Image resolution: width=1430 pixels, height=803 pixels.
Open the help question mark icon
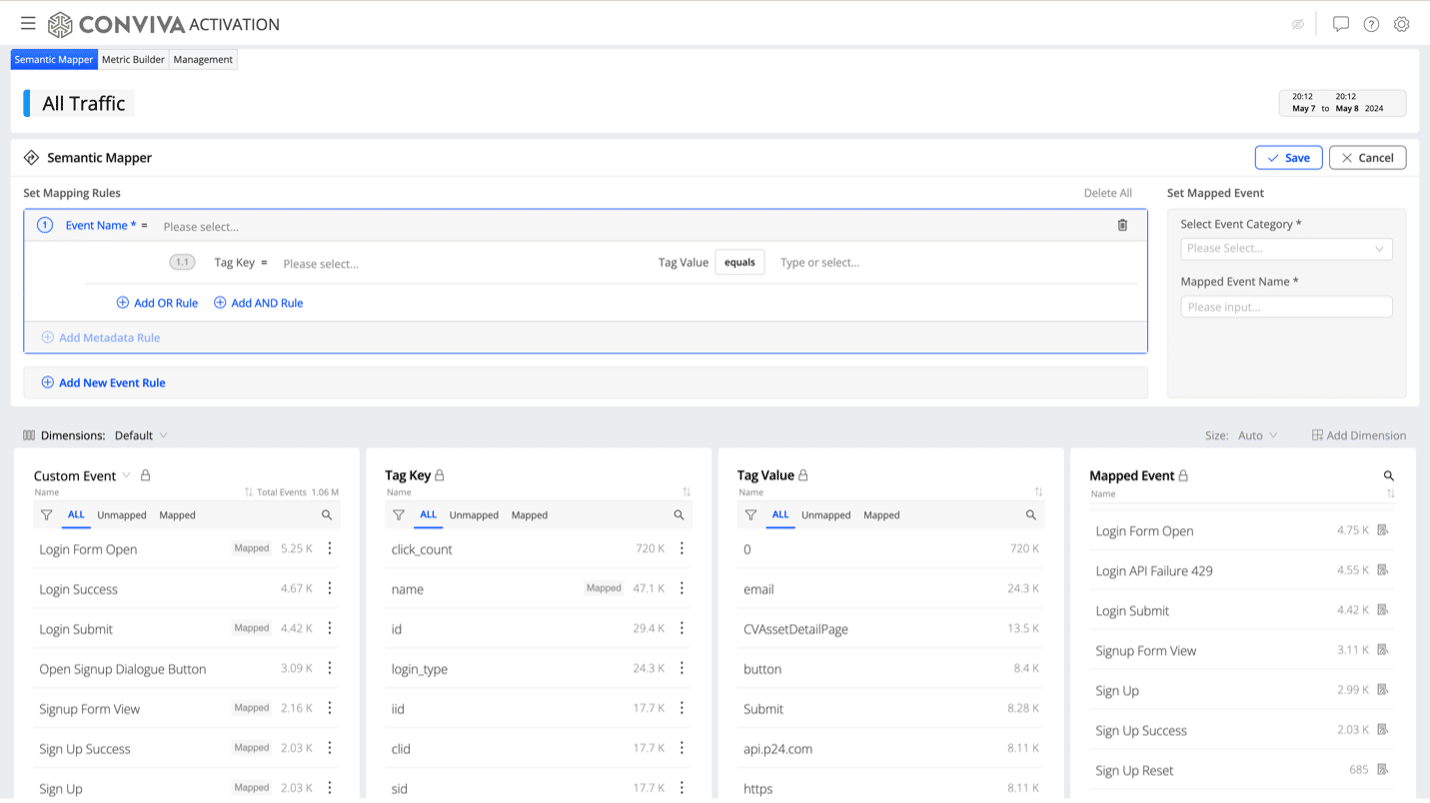1371,24
